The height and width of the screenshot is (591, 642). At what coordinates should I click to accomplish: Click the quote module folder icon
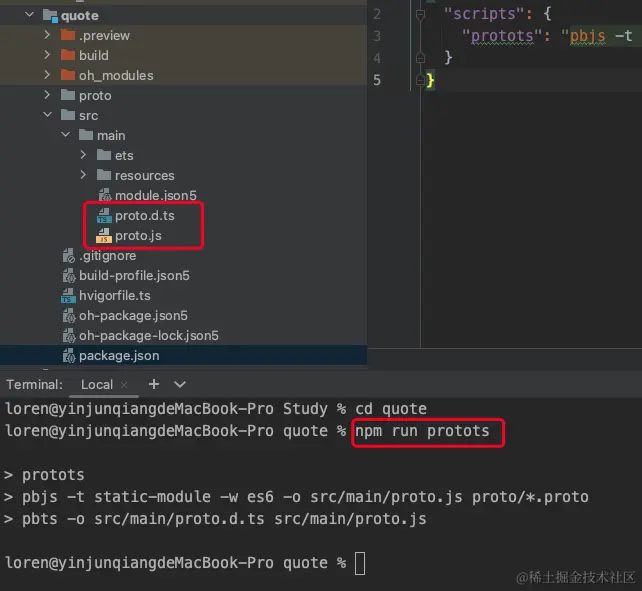click(50, 16)
